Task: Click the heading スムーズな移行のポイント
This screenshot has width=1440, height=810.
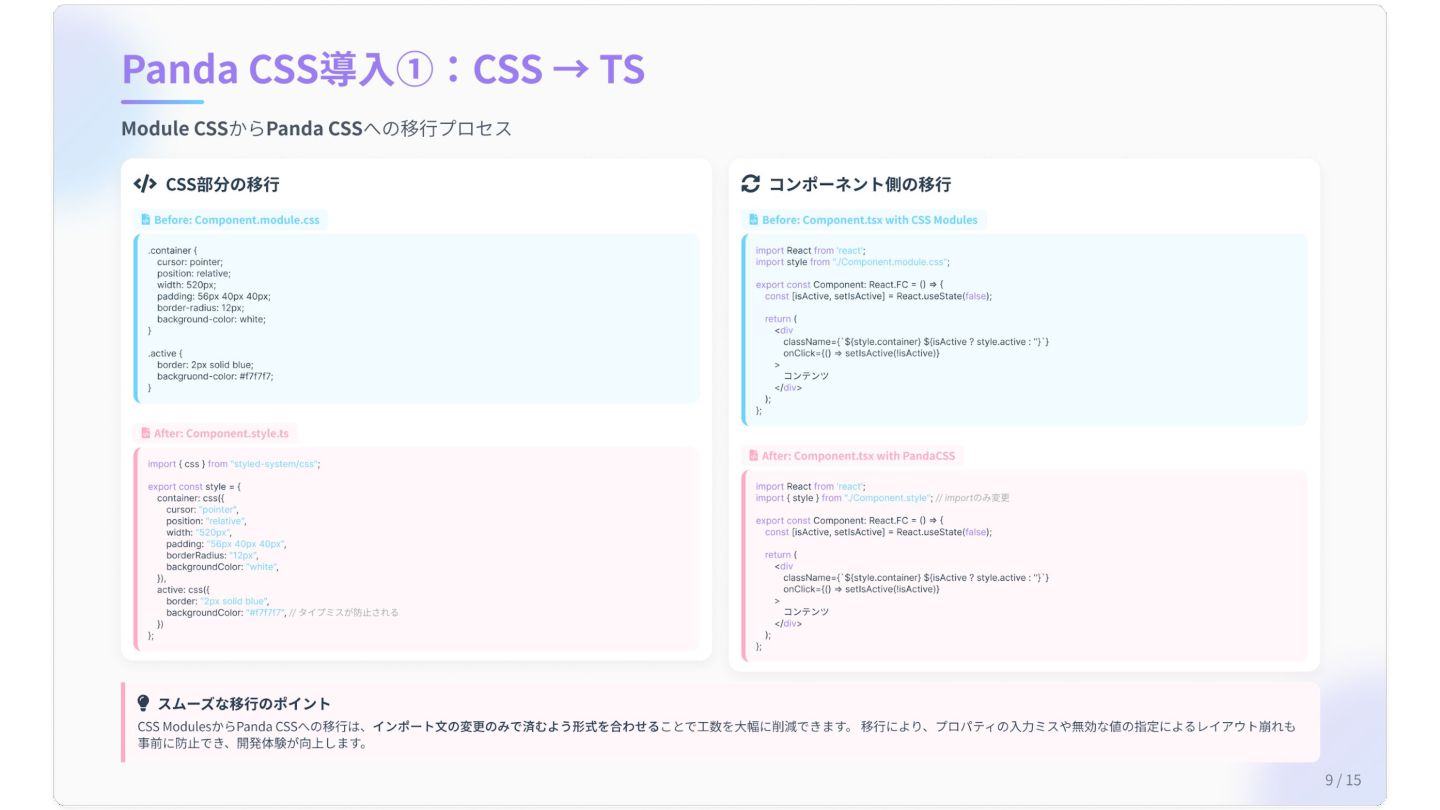Action: pyautogui.click(x=244, y=704)
